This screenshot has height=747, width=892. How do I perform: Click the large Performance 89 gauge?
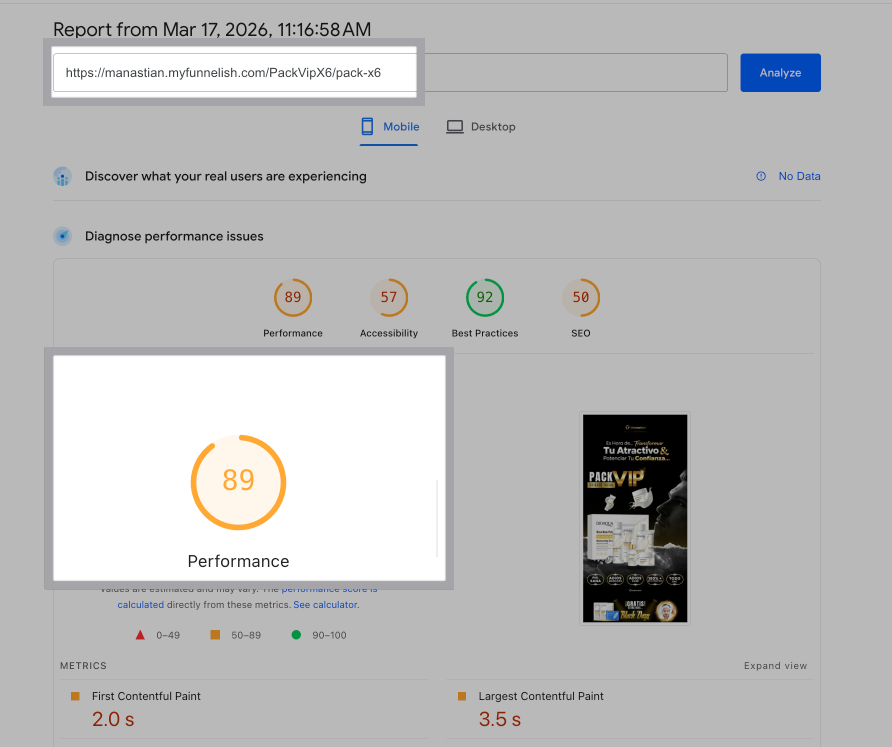click(x=238, y=481)
